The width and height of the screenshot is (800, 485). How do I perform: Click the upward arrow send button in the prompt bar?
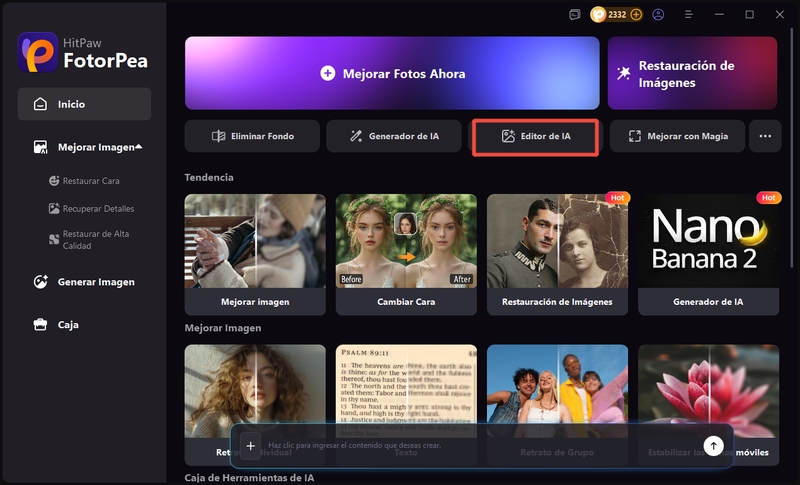click(x=713, y=446)
